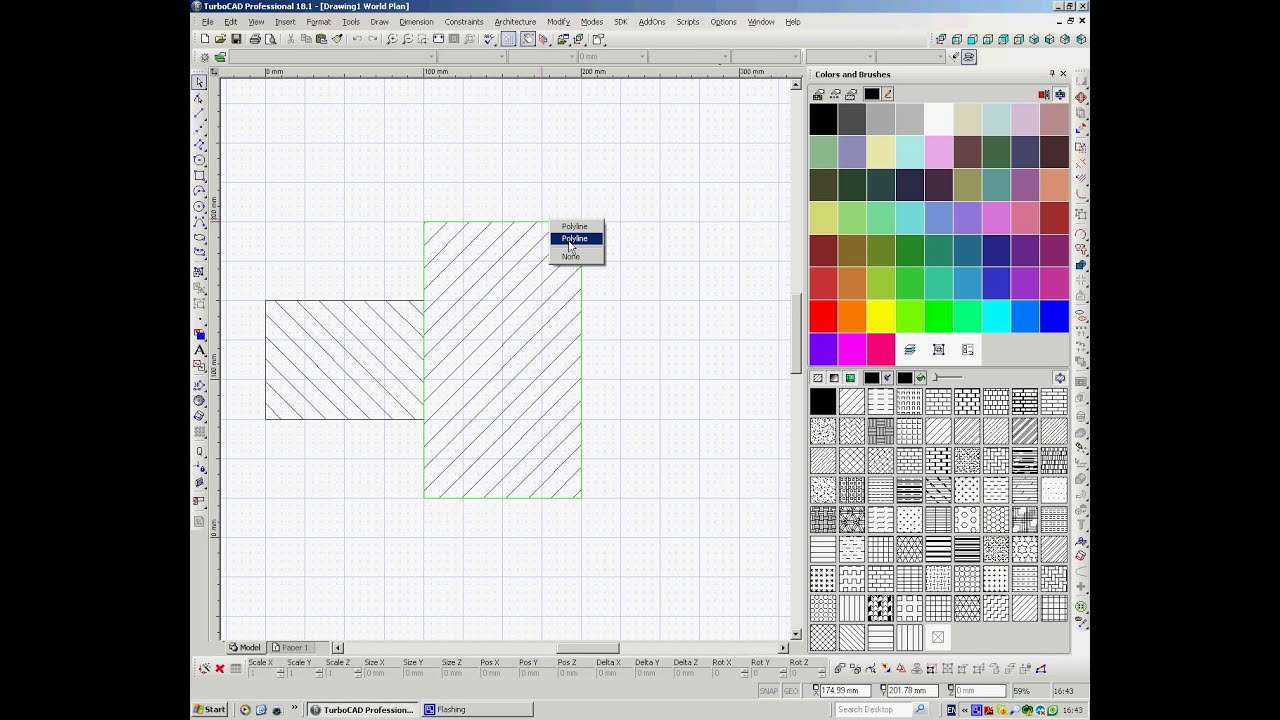Click the layers icon below color palette
This screenshot has width=1280, height=720.
pyautogui.click(x=910, y=349)
